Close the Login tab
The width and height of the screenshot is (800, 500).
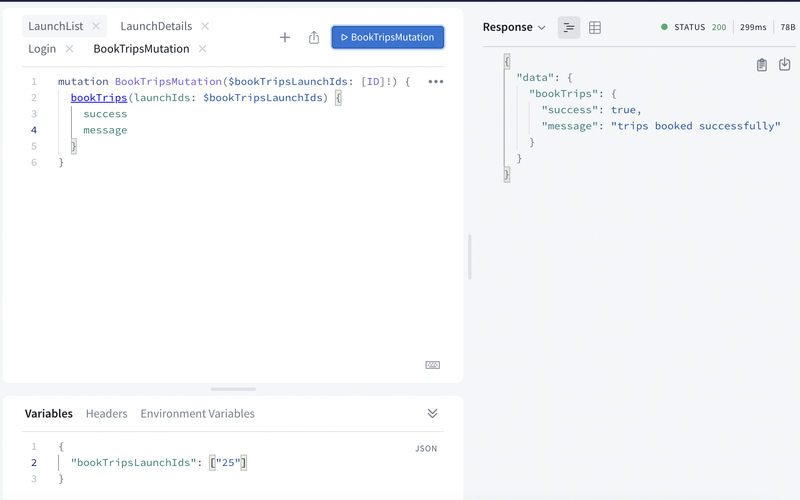(69, 48)
